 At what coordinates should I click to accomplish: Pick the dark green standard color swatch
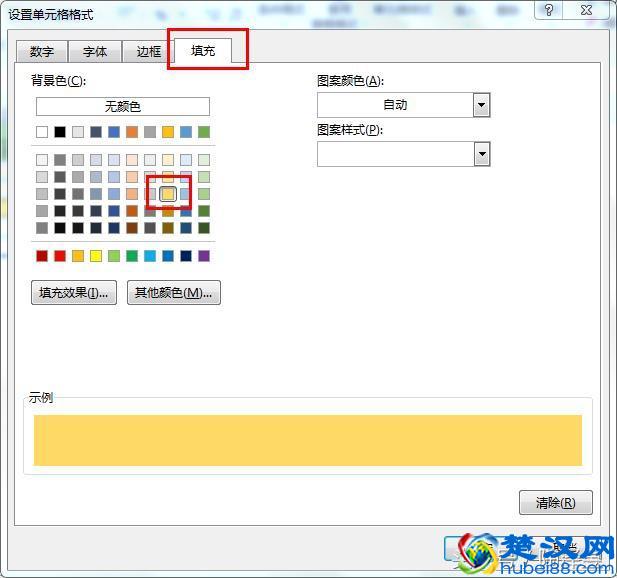pyautogui.click(x=132, y=256)
